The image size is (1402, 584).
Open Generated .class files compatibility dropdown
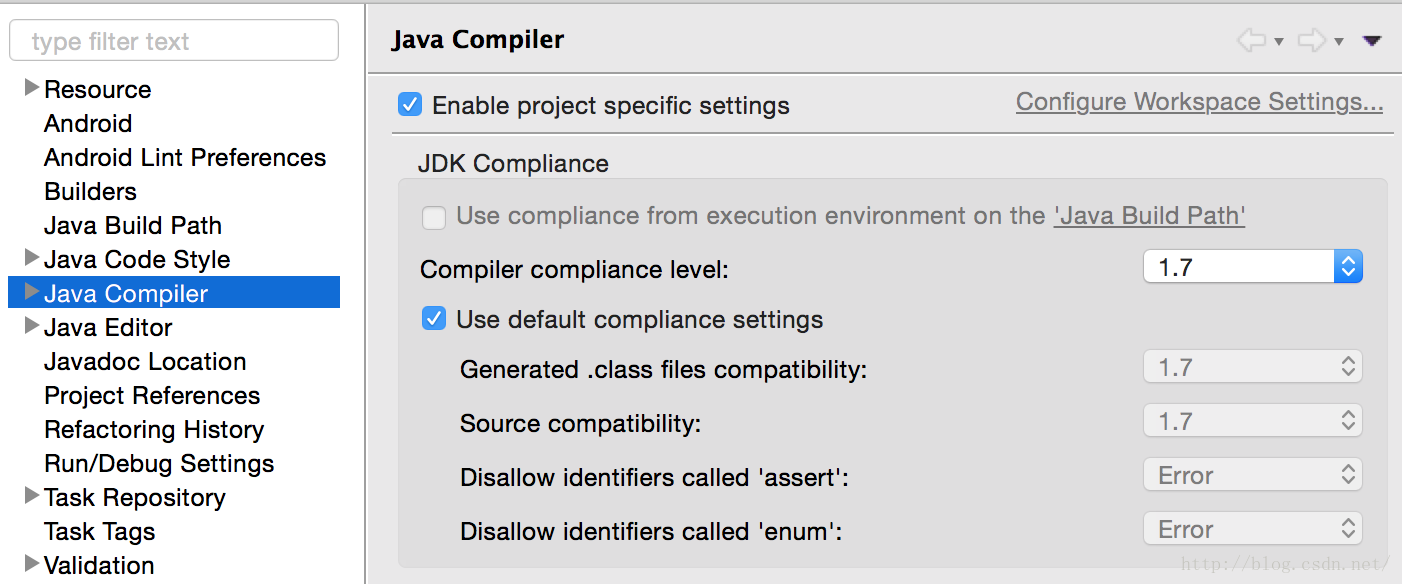[1253, 367]
